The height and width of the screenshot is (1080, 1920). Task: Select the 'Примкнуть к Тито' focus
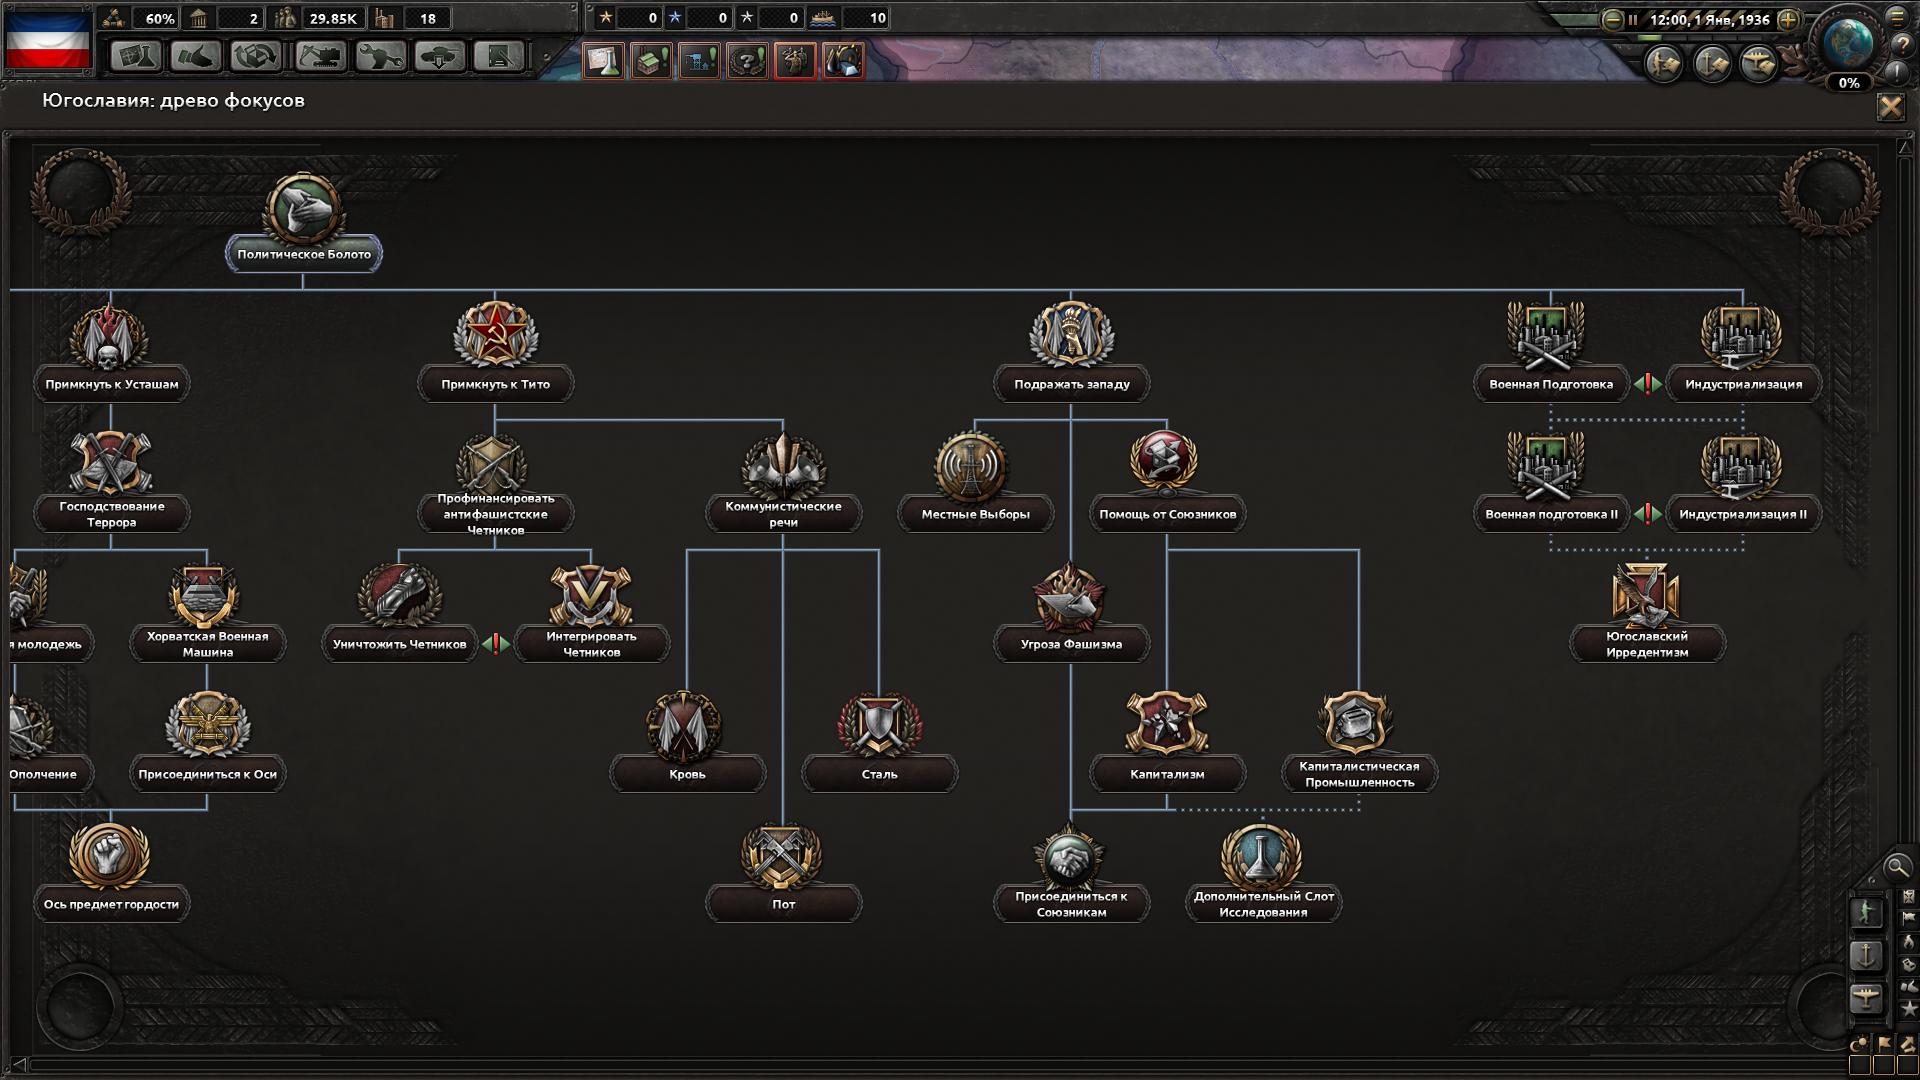pos(495,351)
